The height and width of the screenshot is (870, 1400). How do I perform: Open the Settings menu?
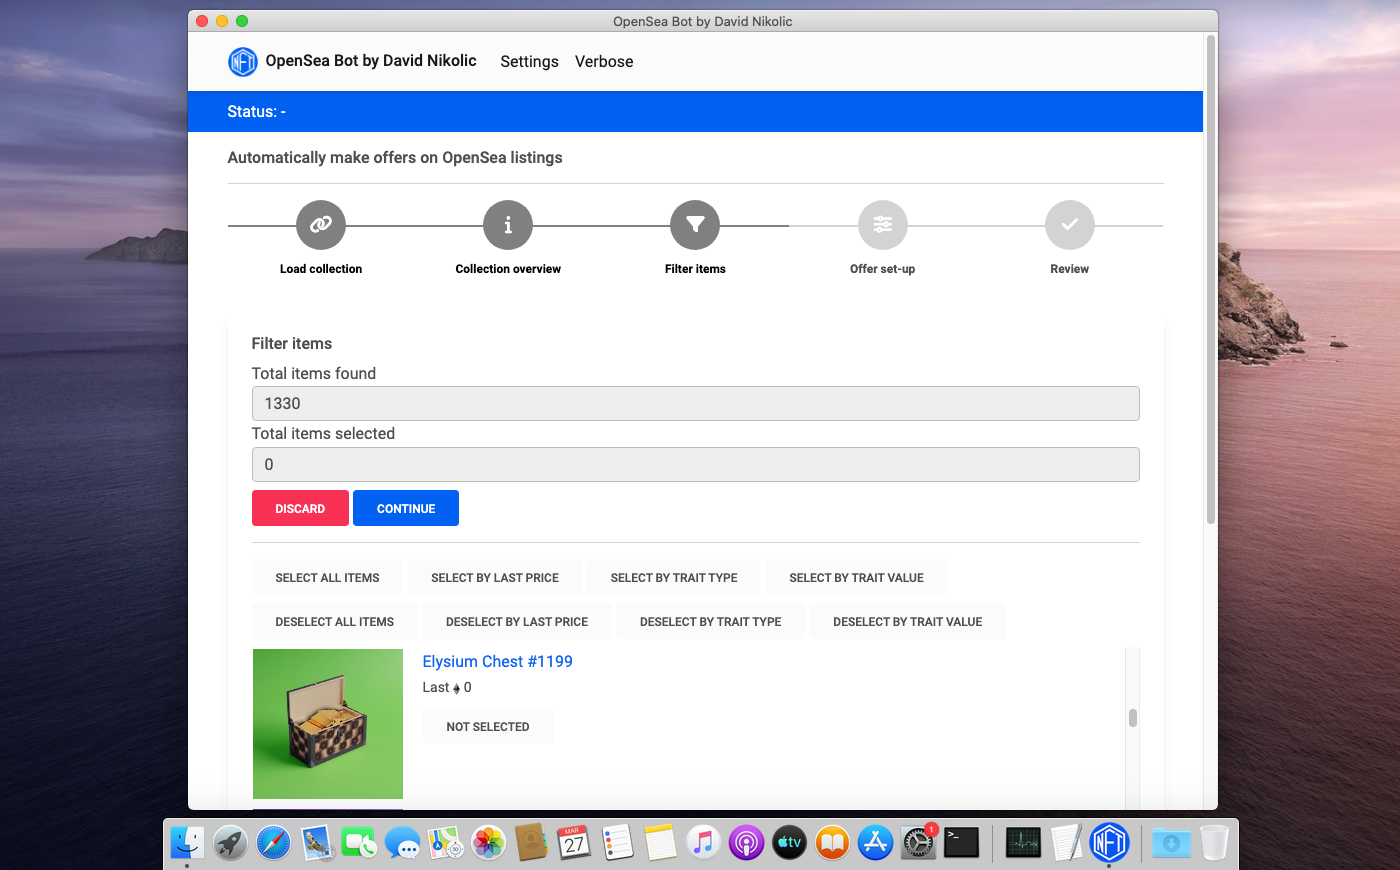(529, 62)
